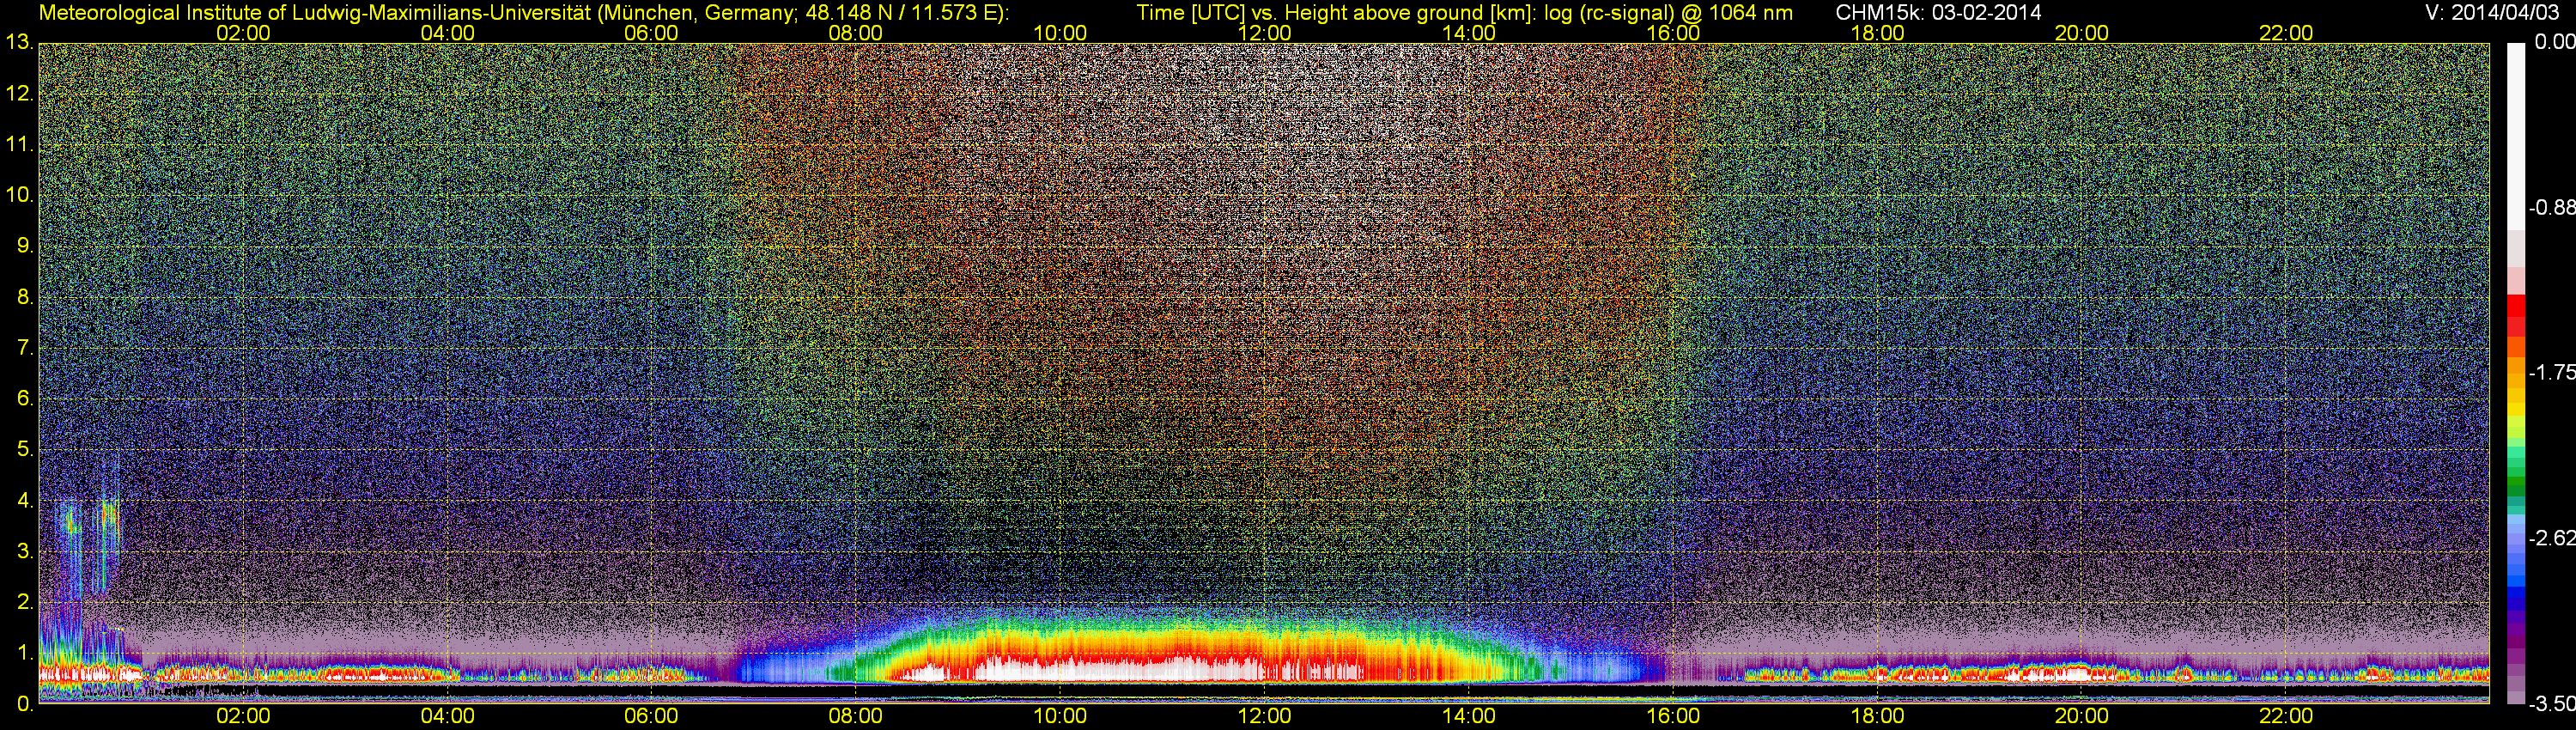
Task: Click the 10:00 label on the top time axis
Action: click(1060, 33)
